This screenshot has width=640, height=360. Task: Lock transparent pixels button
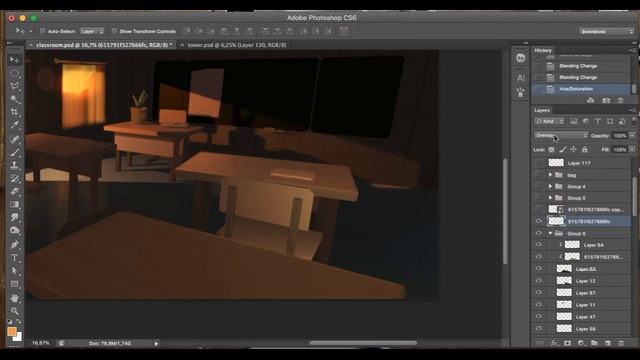tap(551, 150)
